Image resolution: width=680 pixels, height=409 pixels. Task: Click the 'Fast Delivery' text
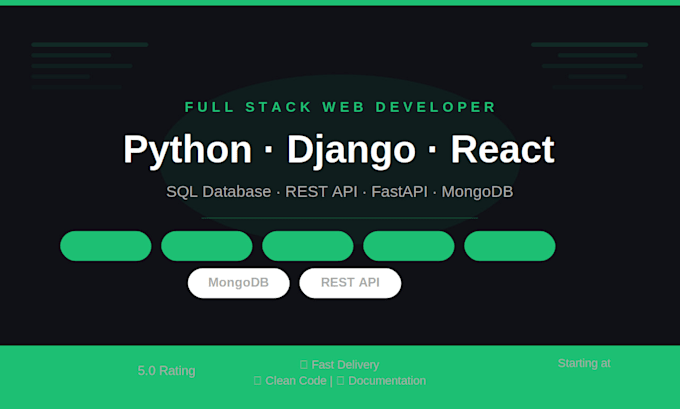point(345,365)
